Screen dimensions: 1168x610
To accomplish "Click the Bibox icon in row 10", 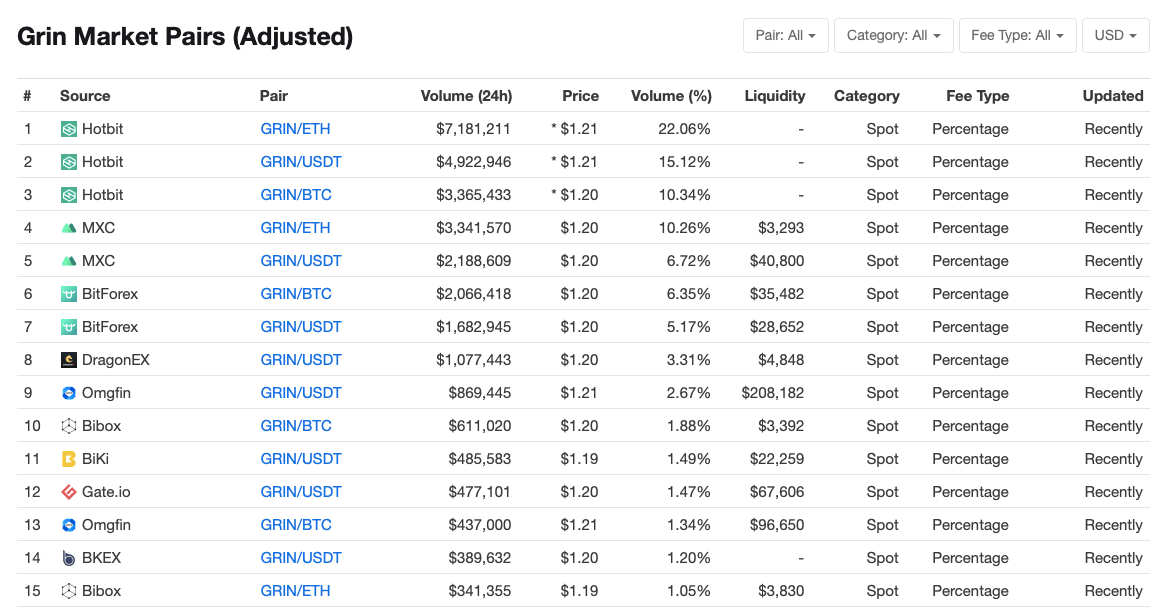I will pyautogui.click(x=69, y=426).
